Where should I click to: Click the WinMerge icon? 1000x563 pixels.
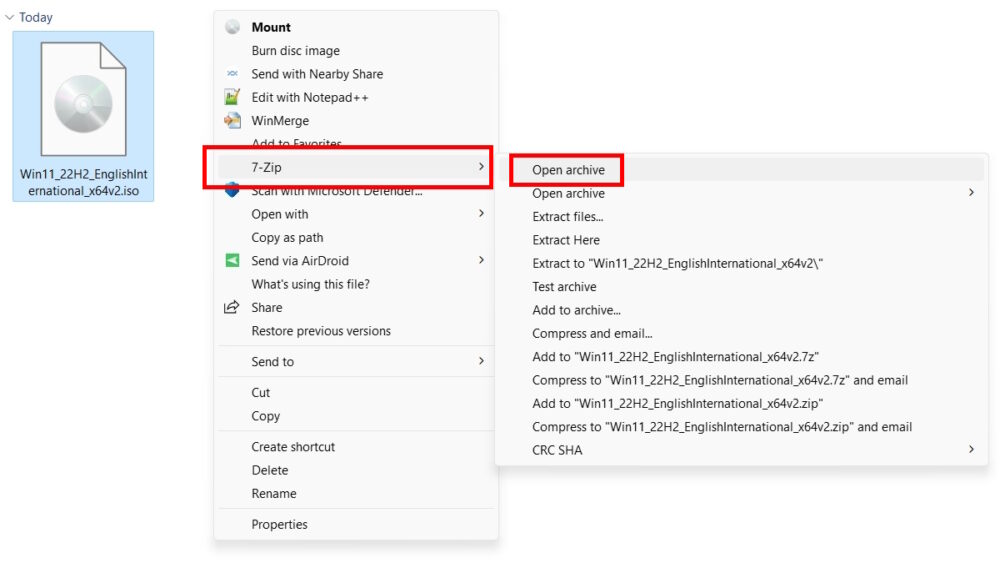click(x=233, y=121)
